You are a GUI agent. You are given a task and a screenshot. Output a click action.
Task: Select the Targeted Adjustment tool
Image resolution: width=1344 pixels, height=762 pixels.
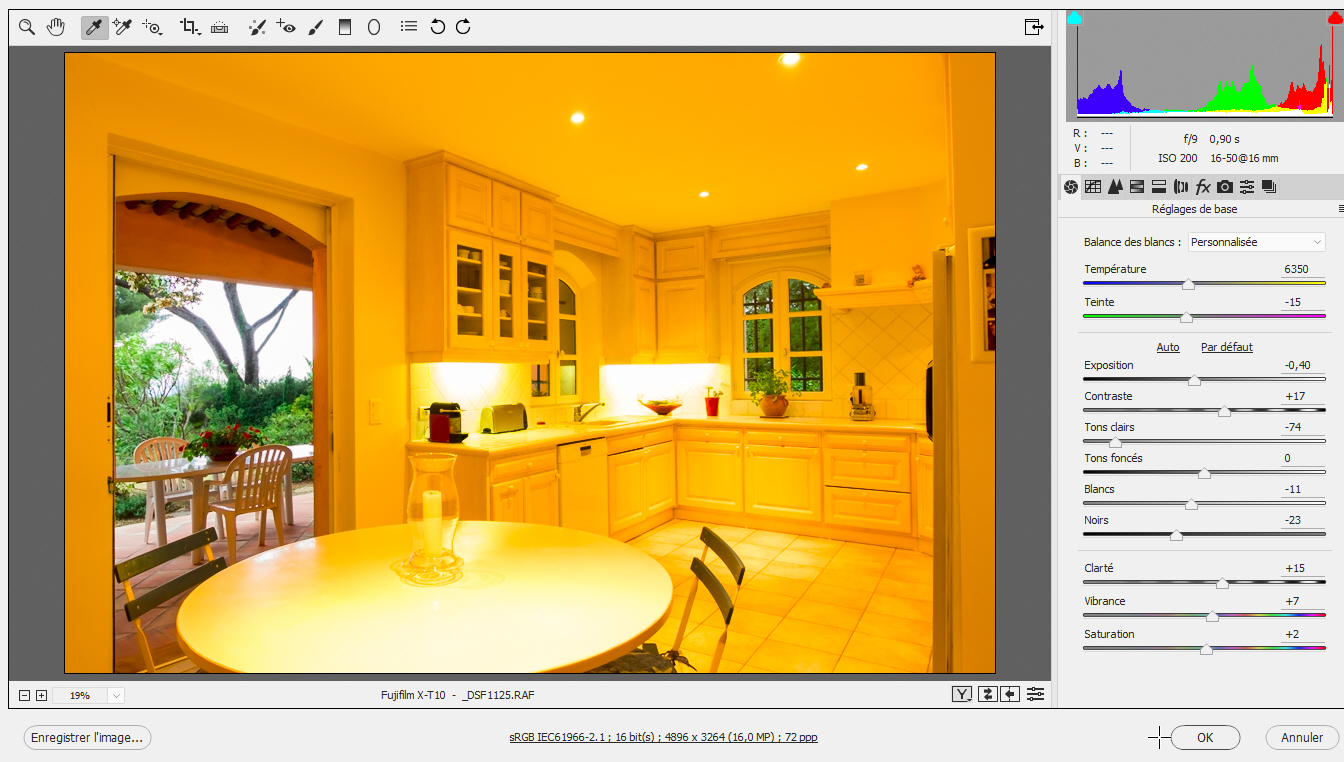click(152, 27)
